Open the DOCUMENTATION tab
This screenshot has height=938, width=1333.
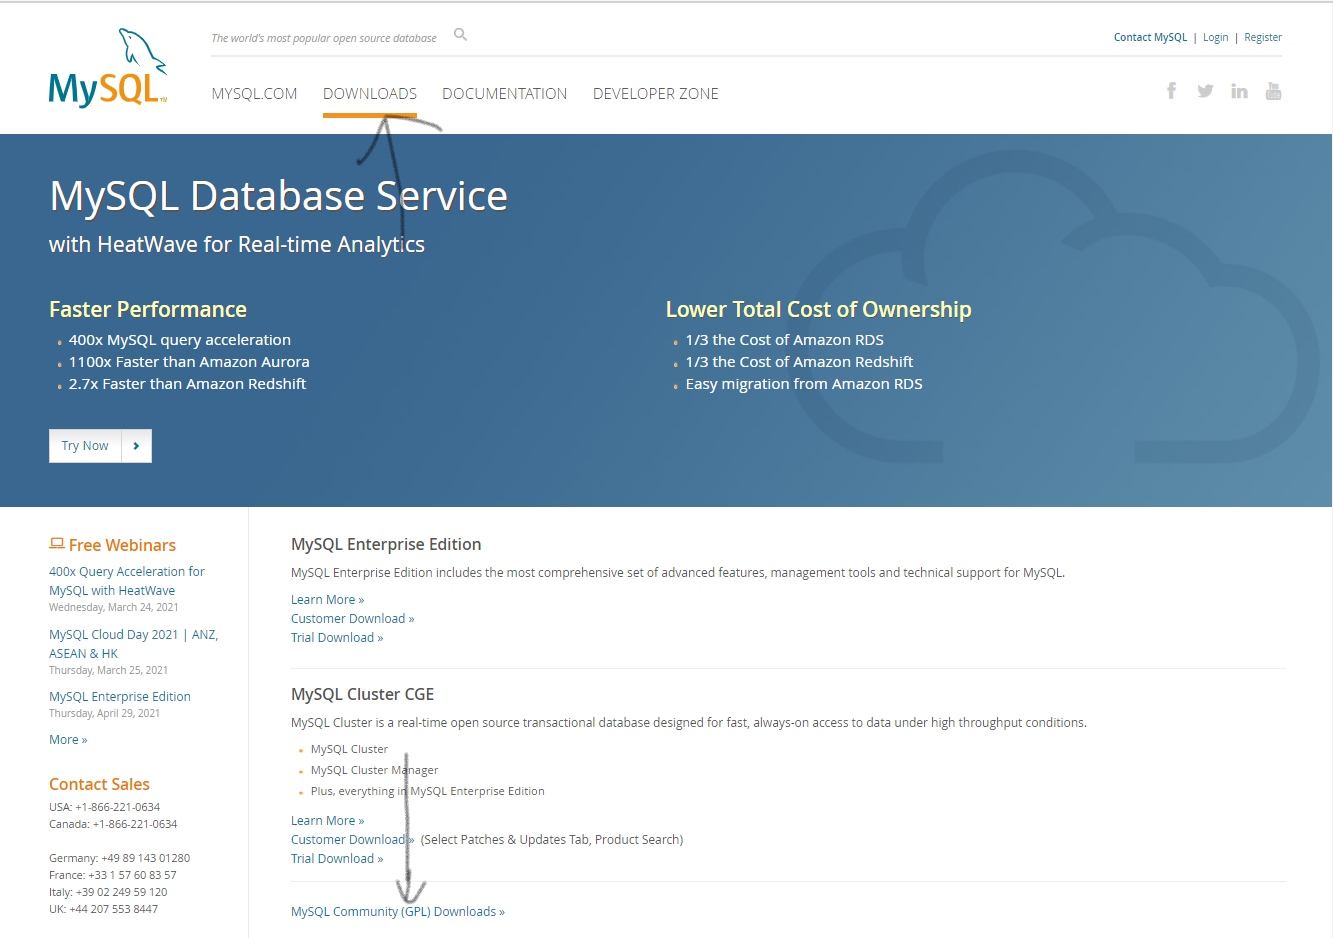pyautogui.click(x=504, y=94)
